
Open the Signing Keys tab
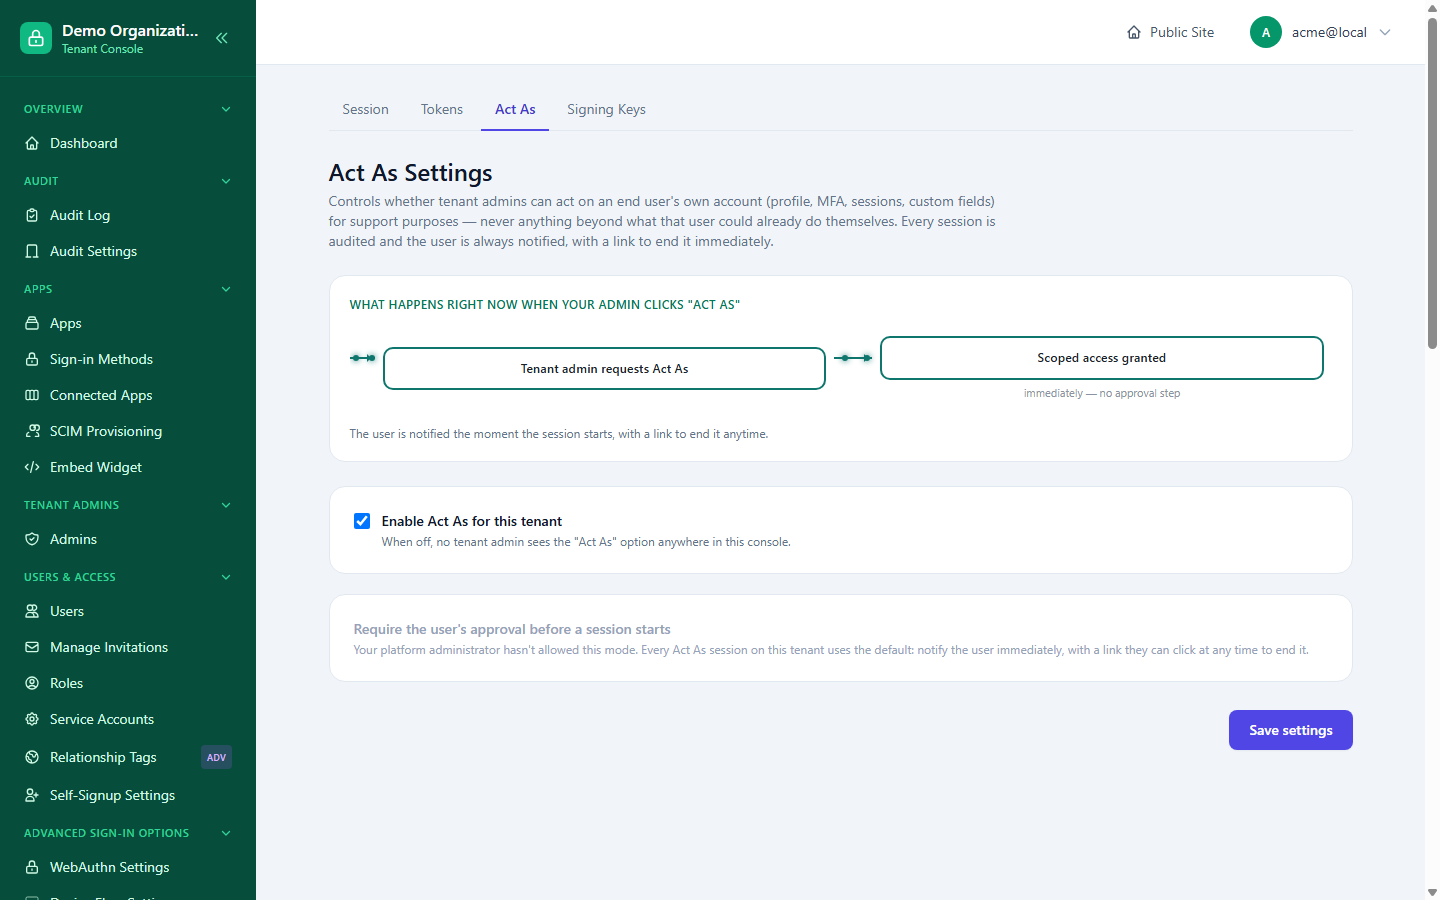[x=606, y=109]
